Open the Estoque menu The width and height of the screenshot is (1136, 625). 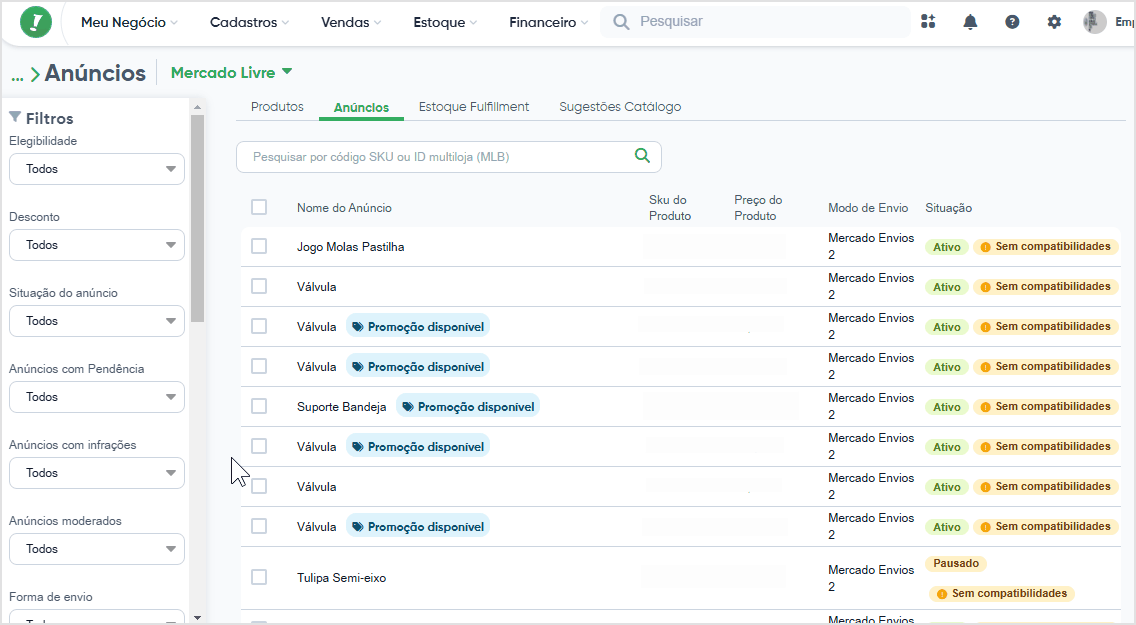click(x=445, y=22)
